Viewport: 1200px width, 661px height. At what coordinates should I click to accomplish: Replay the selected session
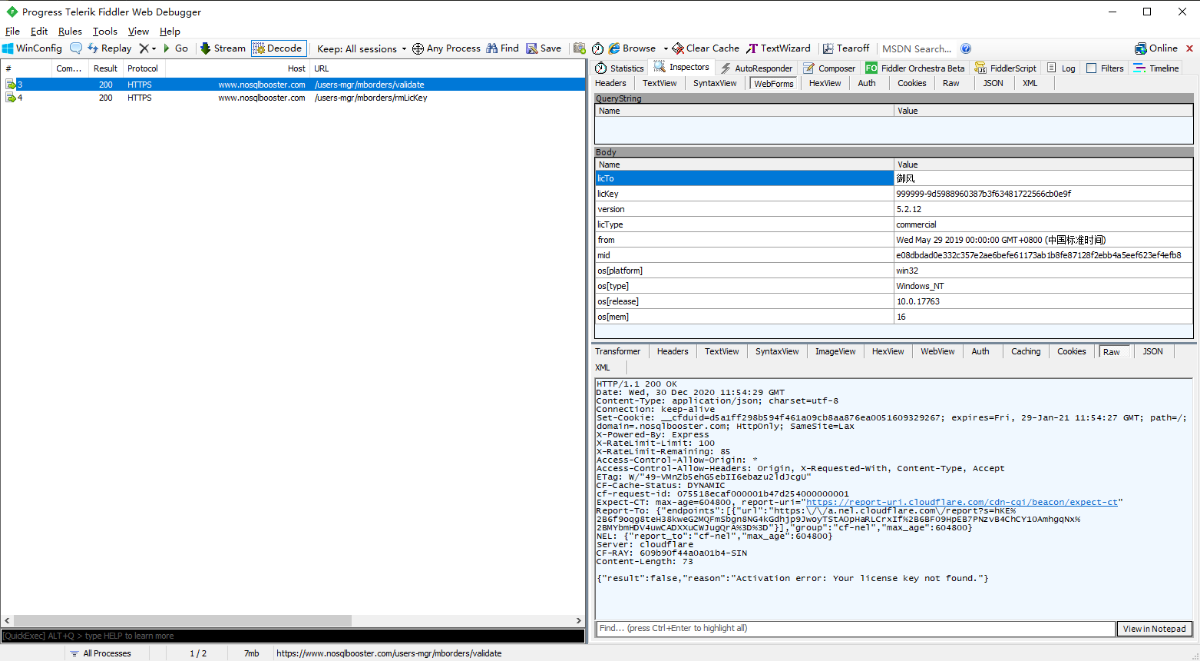click(x=109, y=48)
